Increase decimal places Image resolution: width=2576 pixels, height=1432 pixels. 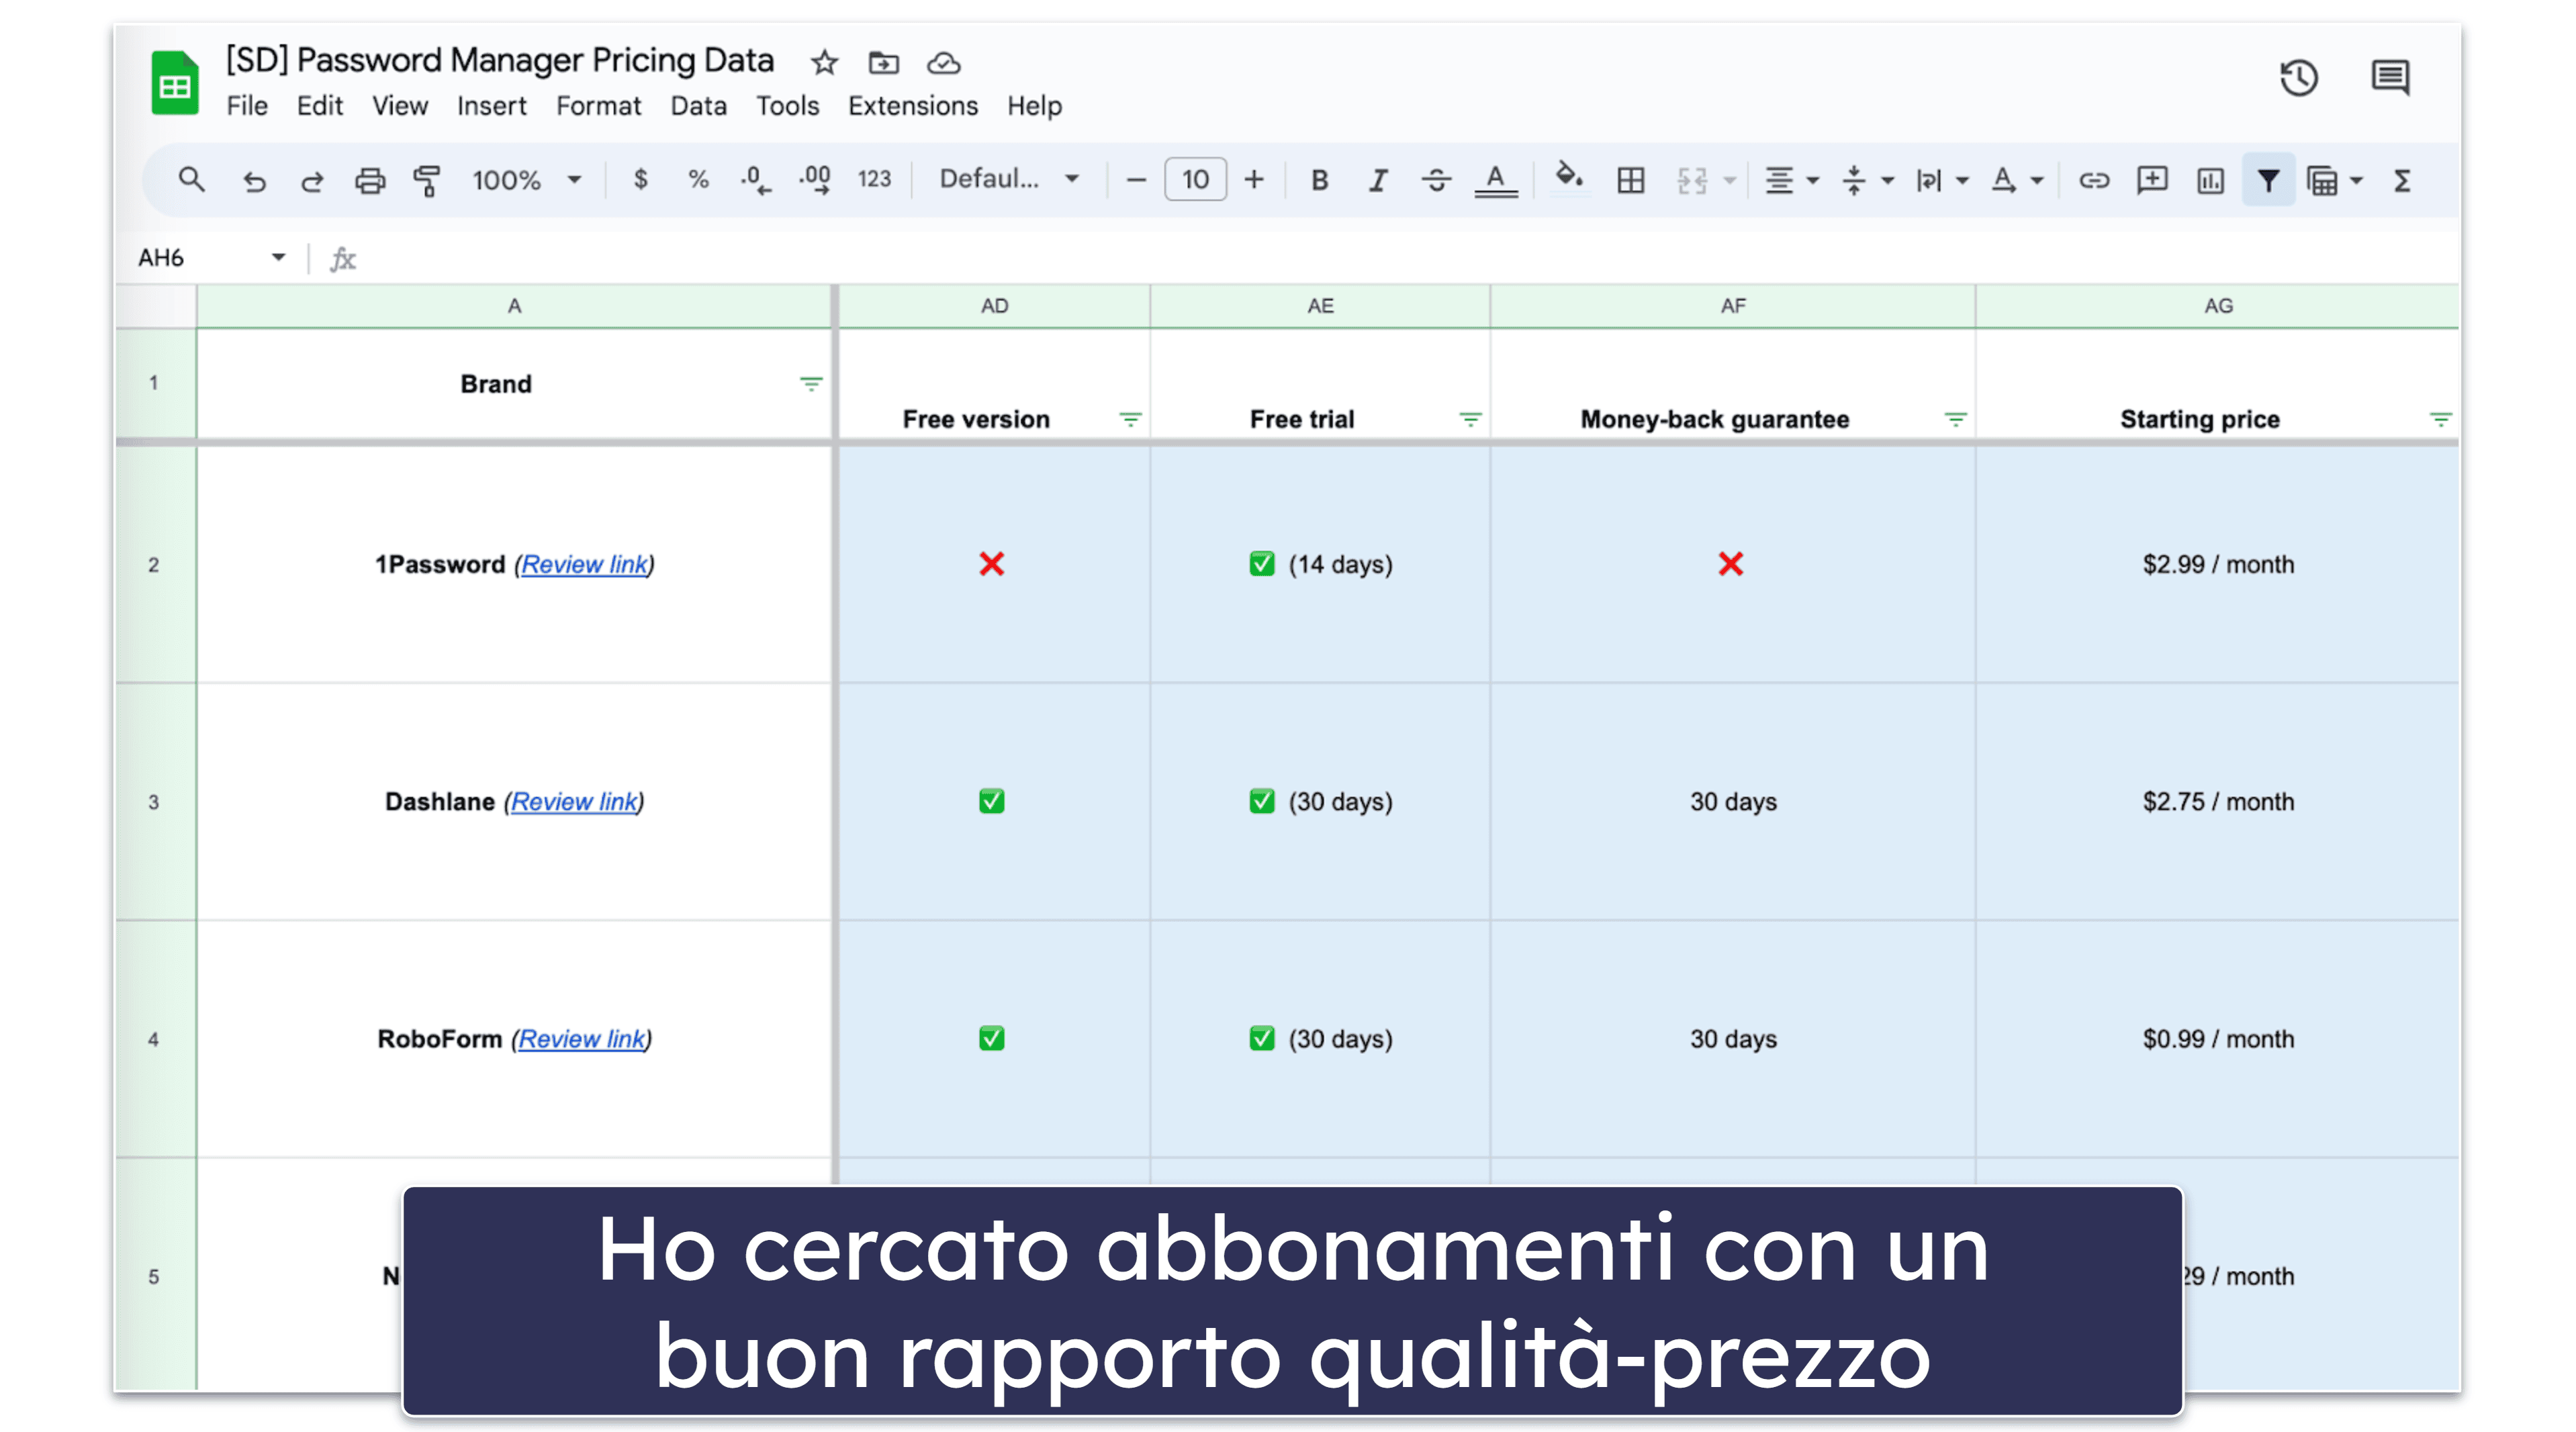click(815, 180)
